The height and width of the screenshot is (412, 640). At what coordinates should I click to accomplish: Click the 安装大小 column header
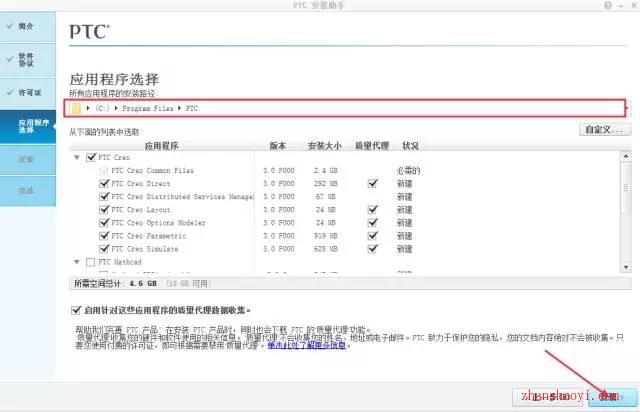324,146
